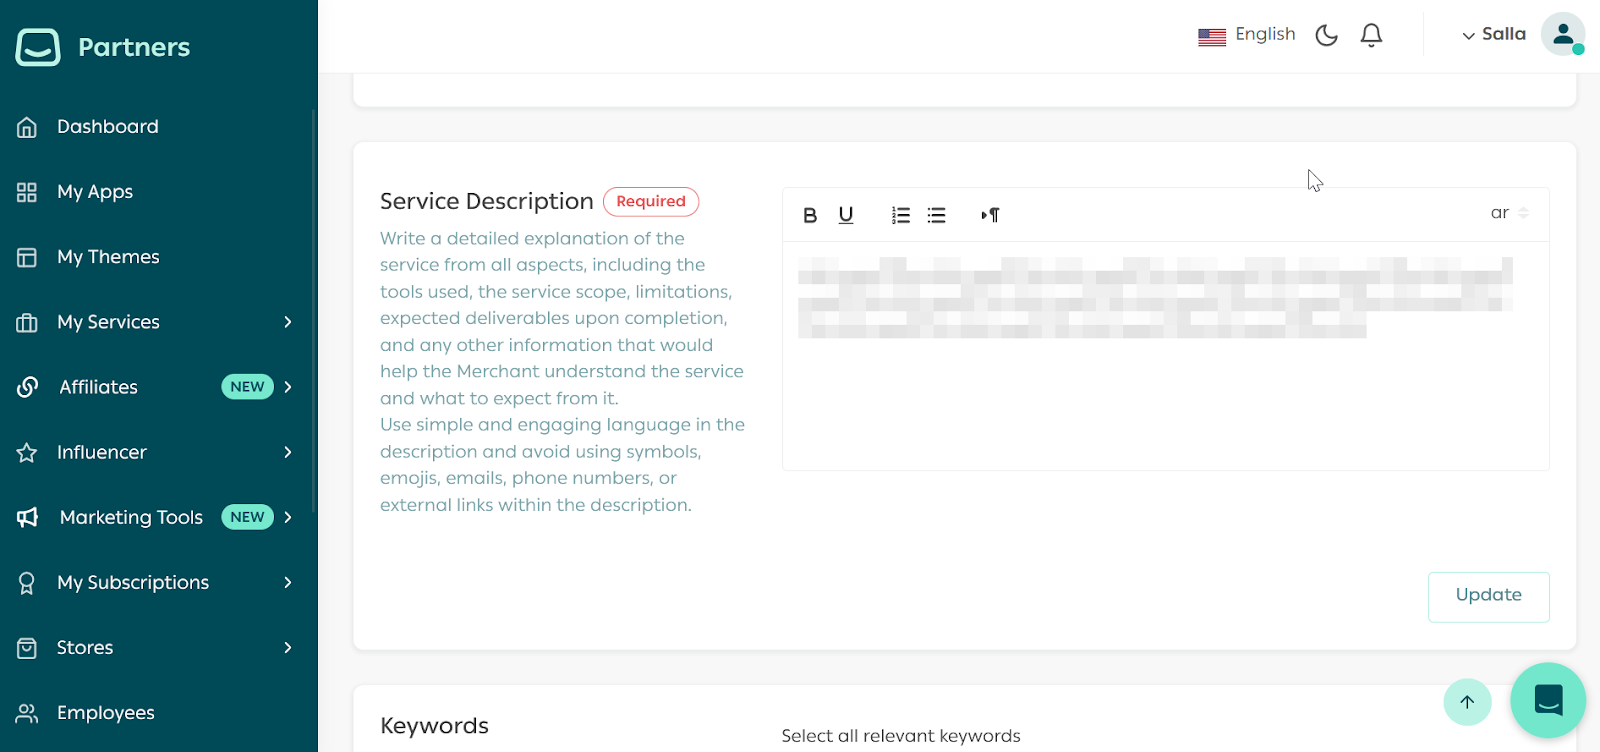Expand the Salla account dropdown

point(1494,34)
